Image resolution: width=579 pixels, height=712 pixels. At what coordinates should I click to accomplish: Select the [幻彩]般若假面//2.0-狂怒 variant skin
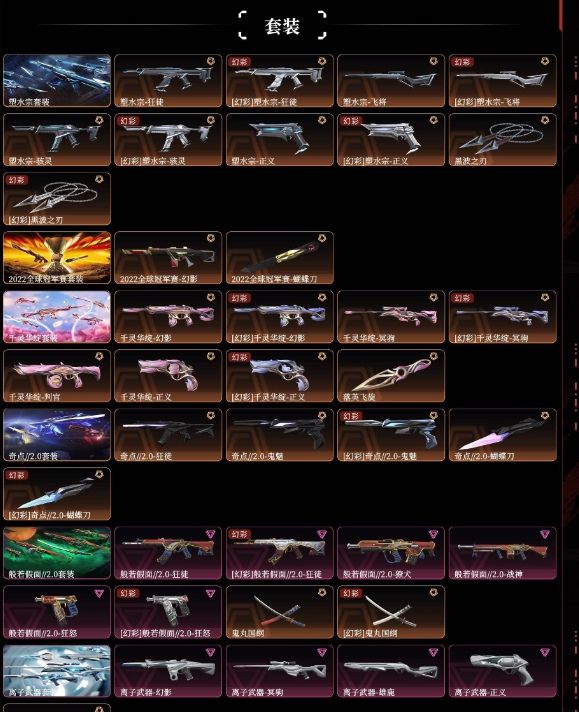(168, 612)
